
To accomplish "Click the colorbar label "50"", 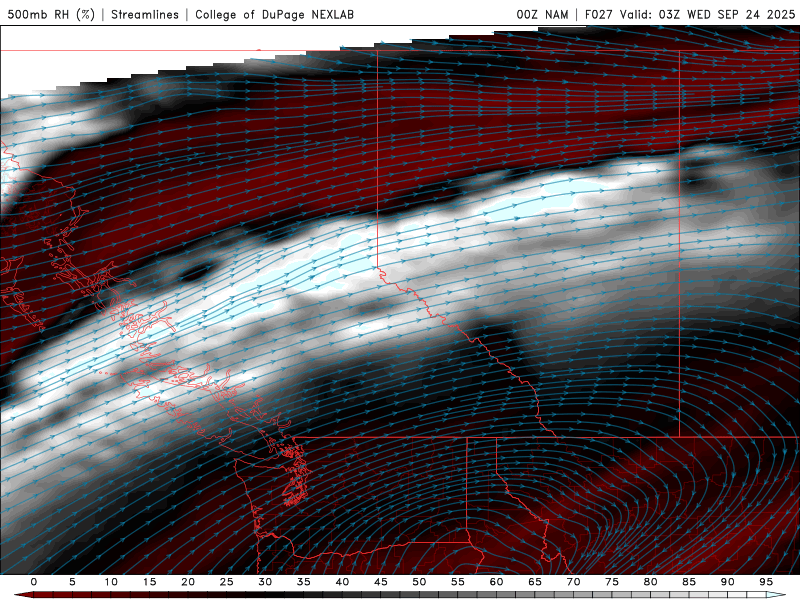I will point(419,582).
